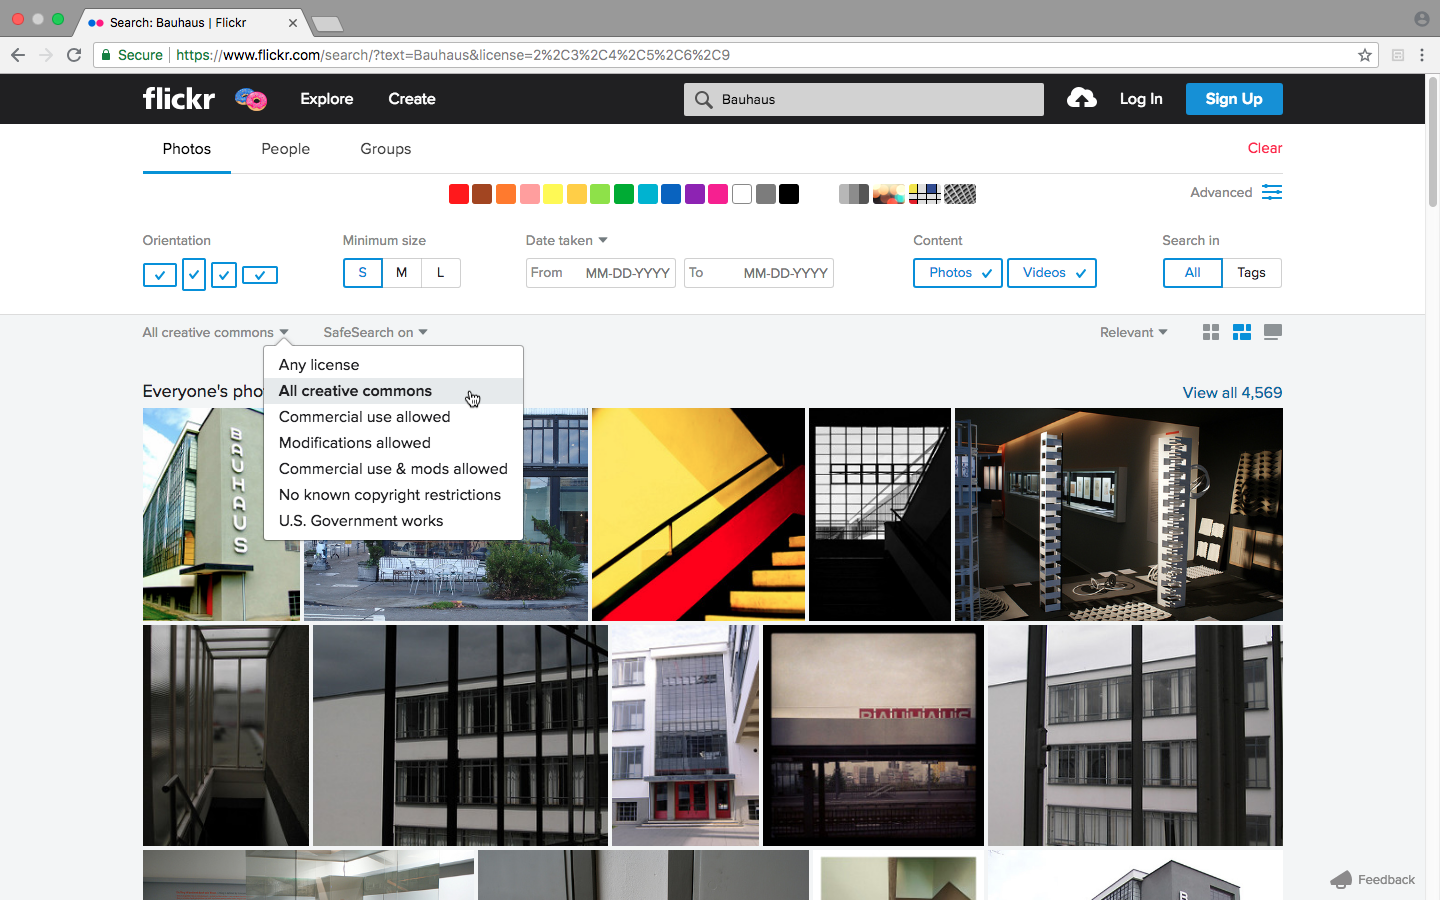Select the pattern style filter
The width and height of the screenshot is (1440, 900).
[x=959, y=194]
